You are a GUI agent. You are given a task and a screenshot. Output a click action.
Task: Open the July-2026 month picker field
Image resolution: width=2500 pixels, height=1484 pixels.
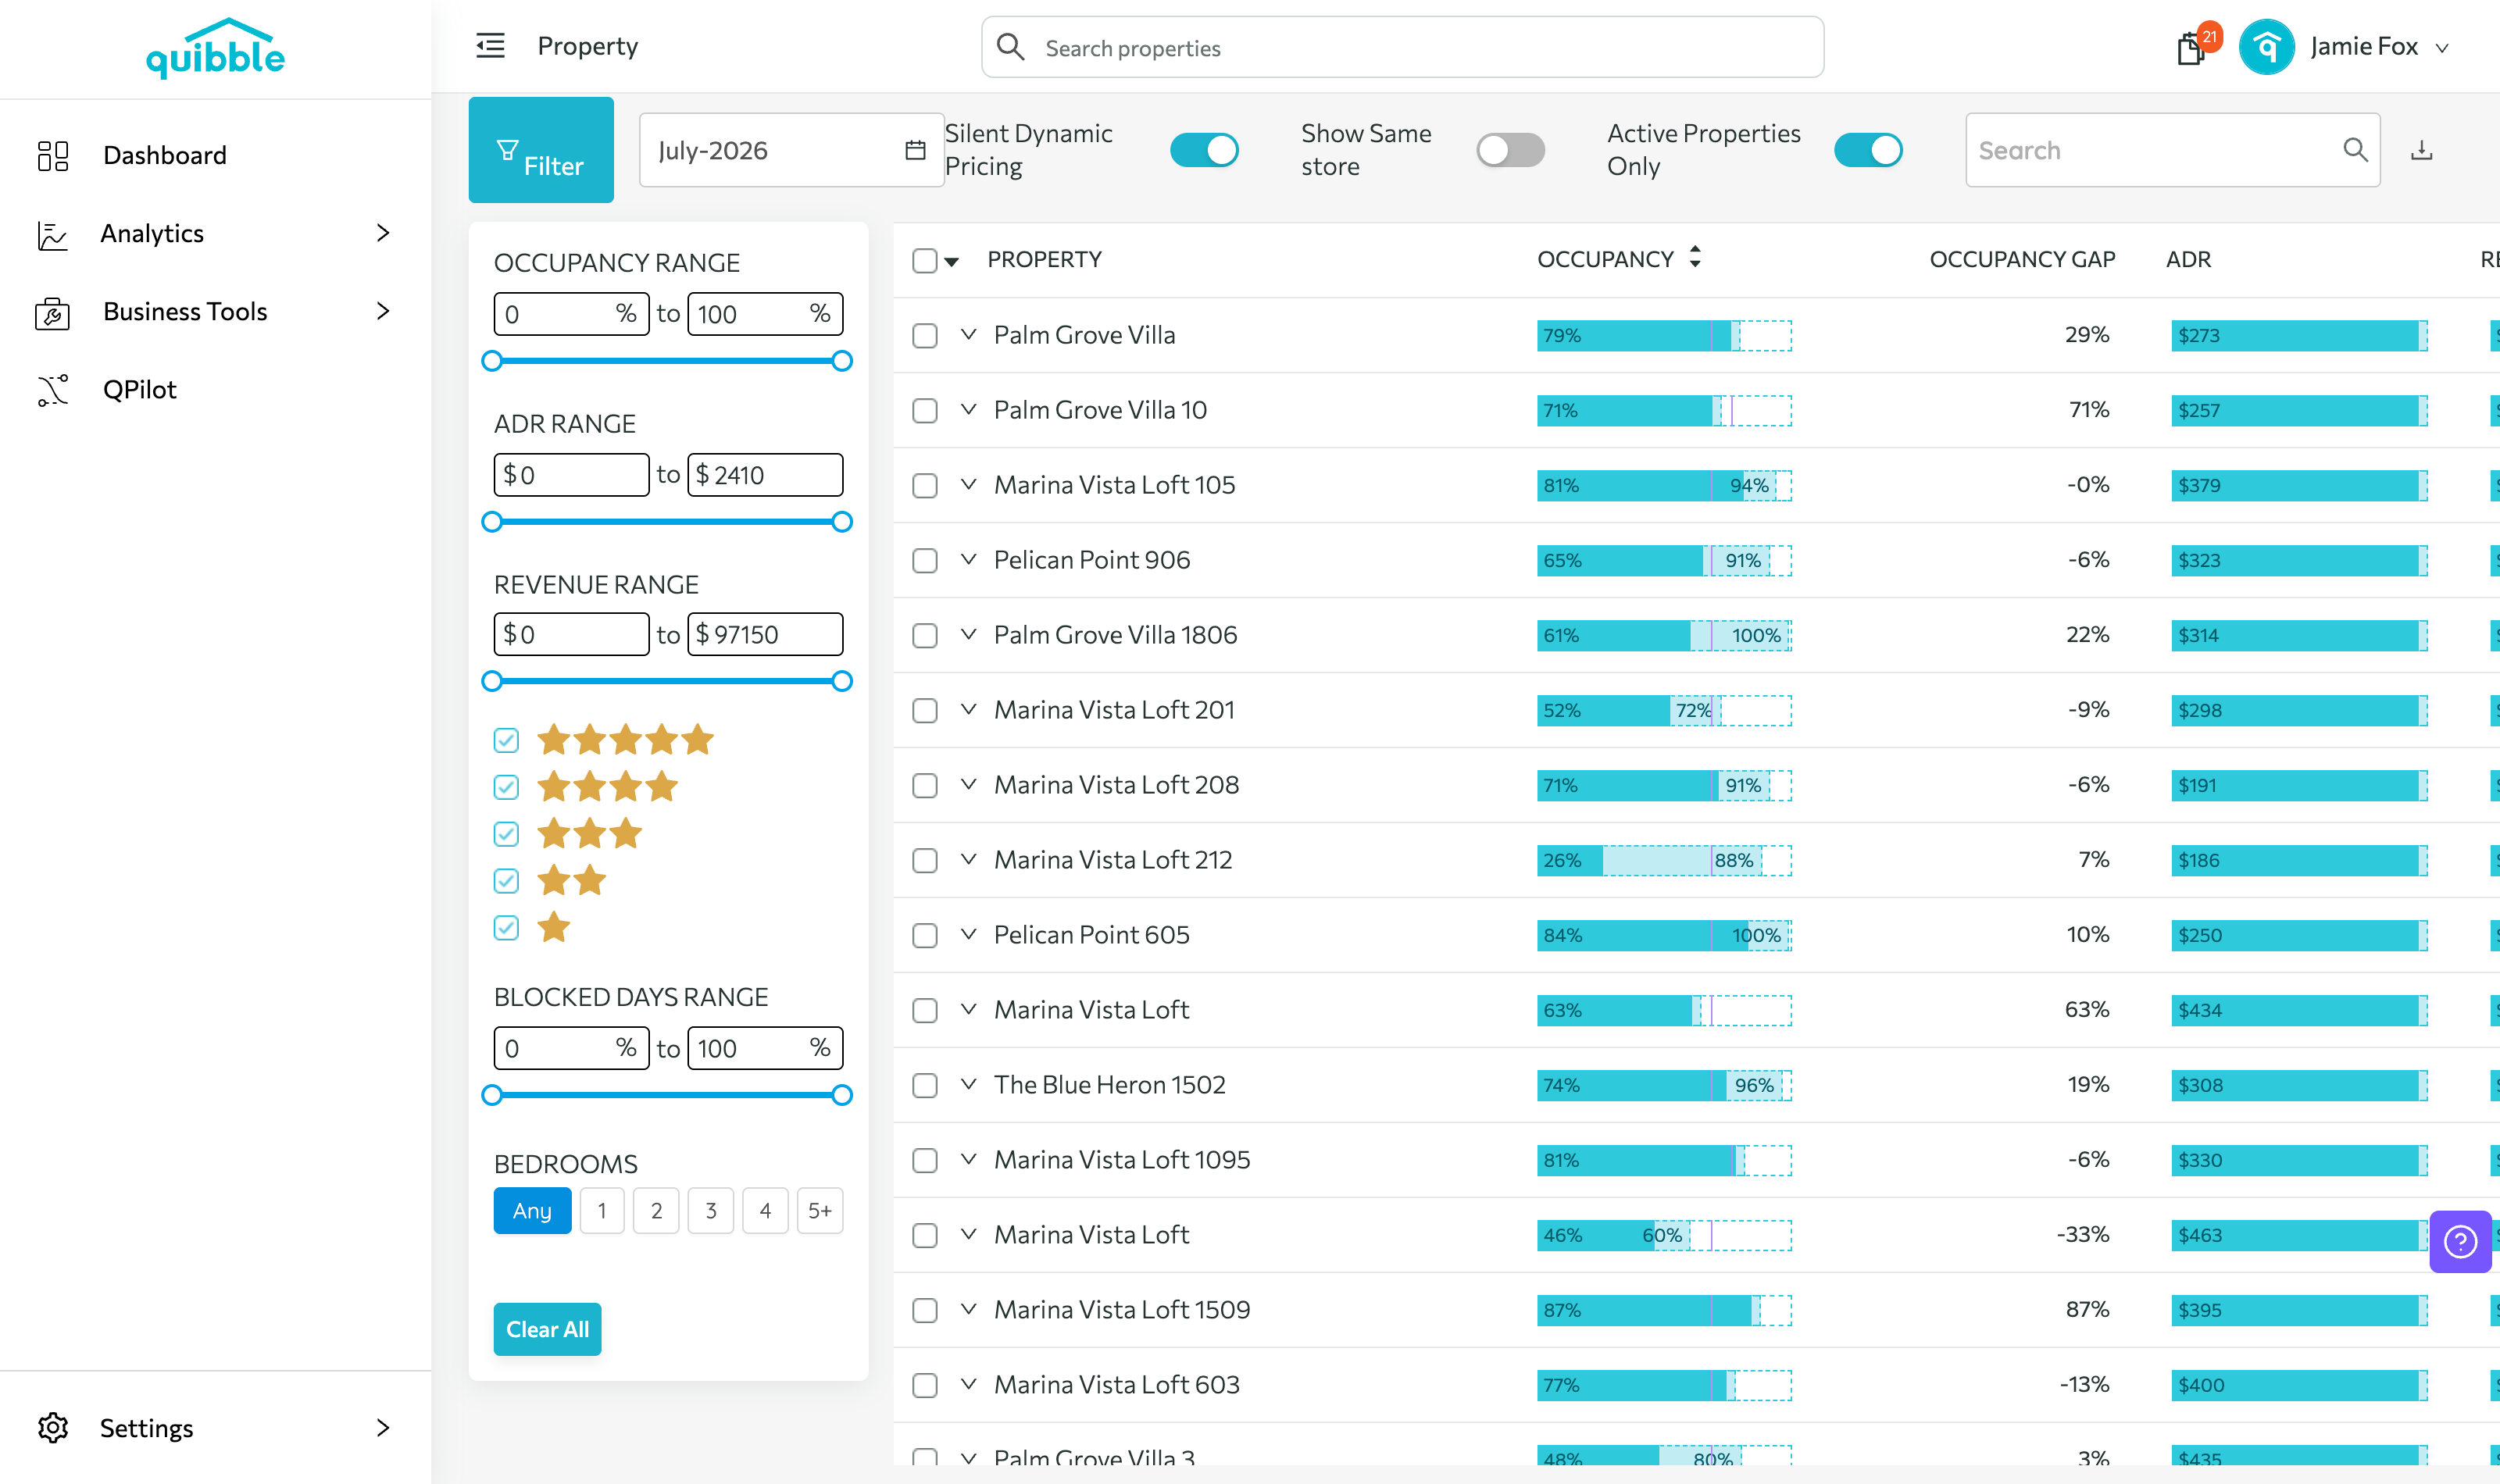coord(791,150)
